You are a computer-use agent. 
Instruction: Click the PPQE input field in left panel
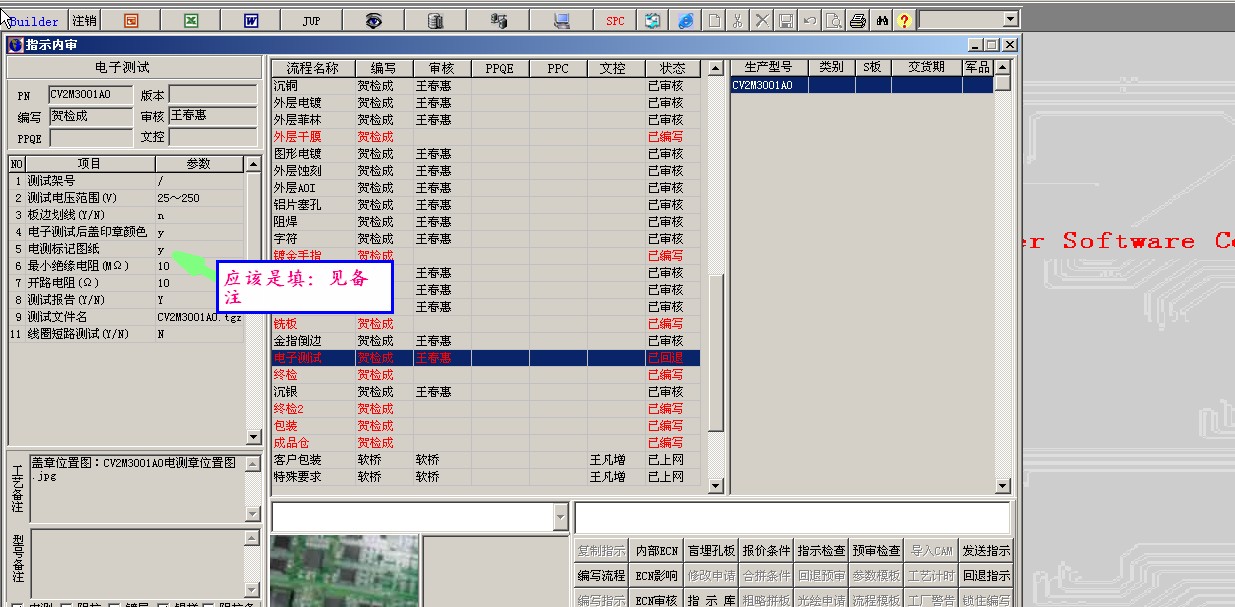(x=91, y=138)
